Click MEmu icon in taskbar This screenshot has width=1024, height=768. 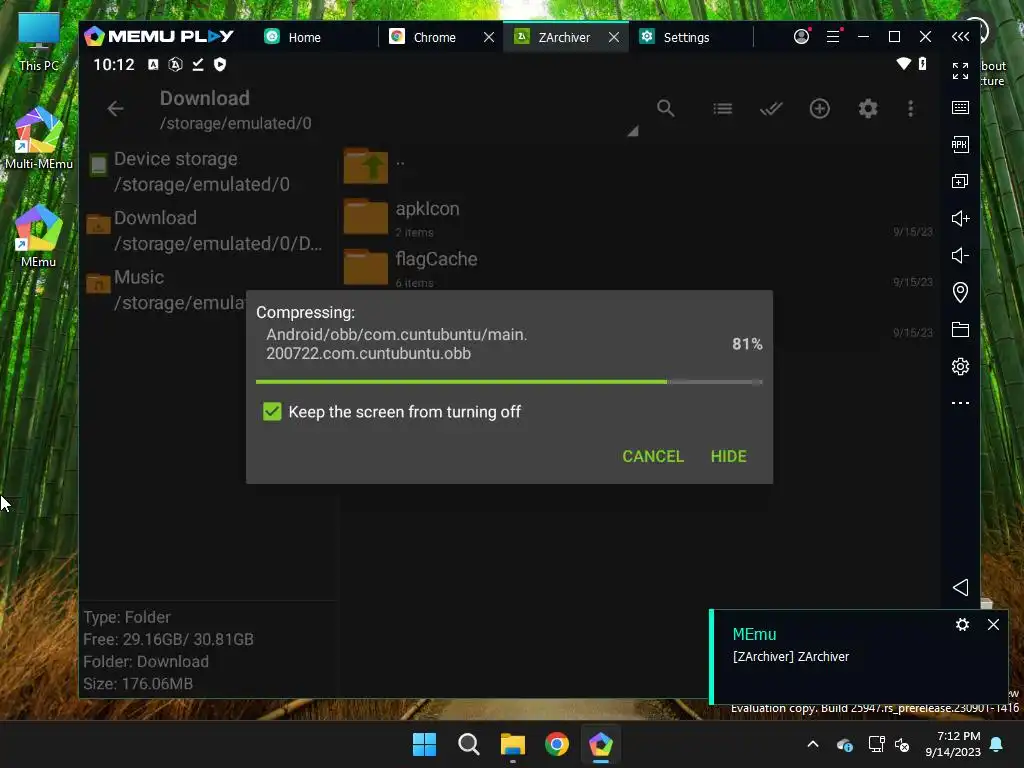[601, 744]
